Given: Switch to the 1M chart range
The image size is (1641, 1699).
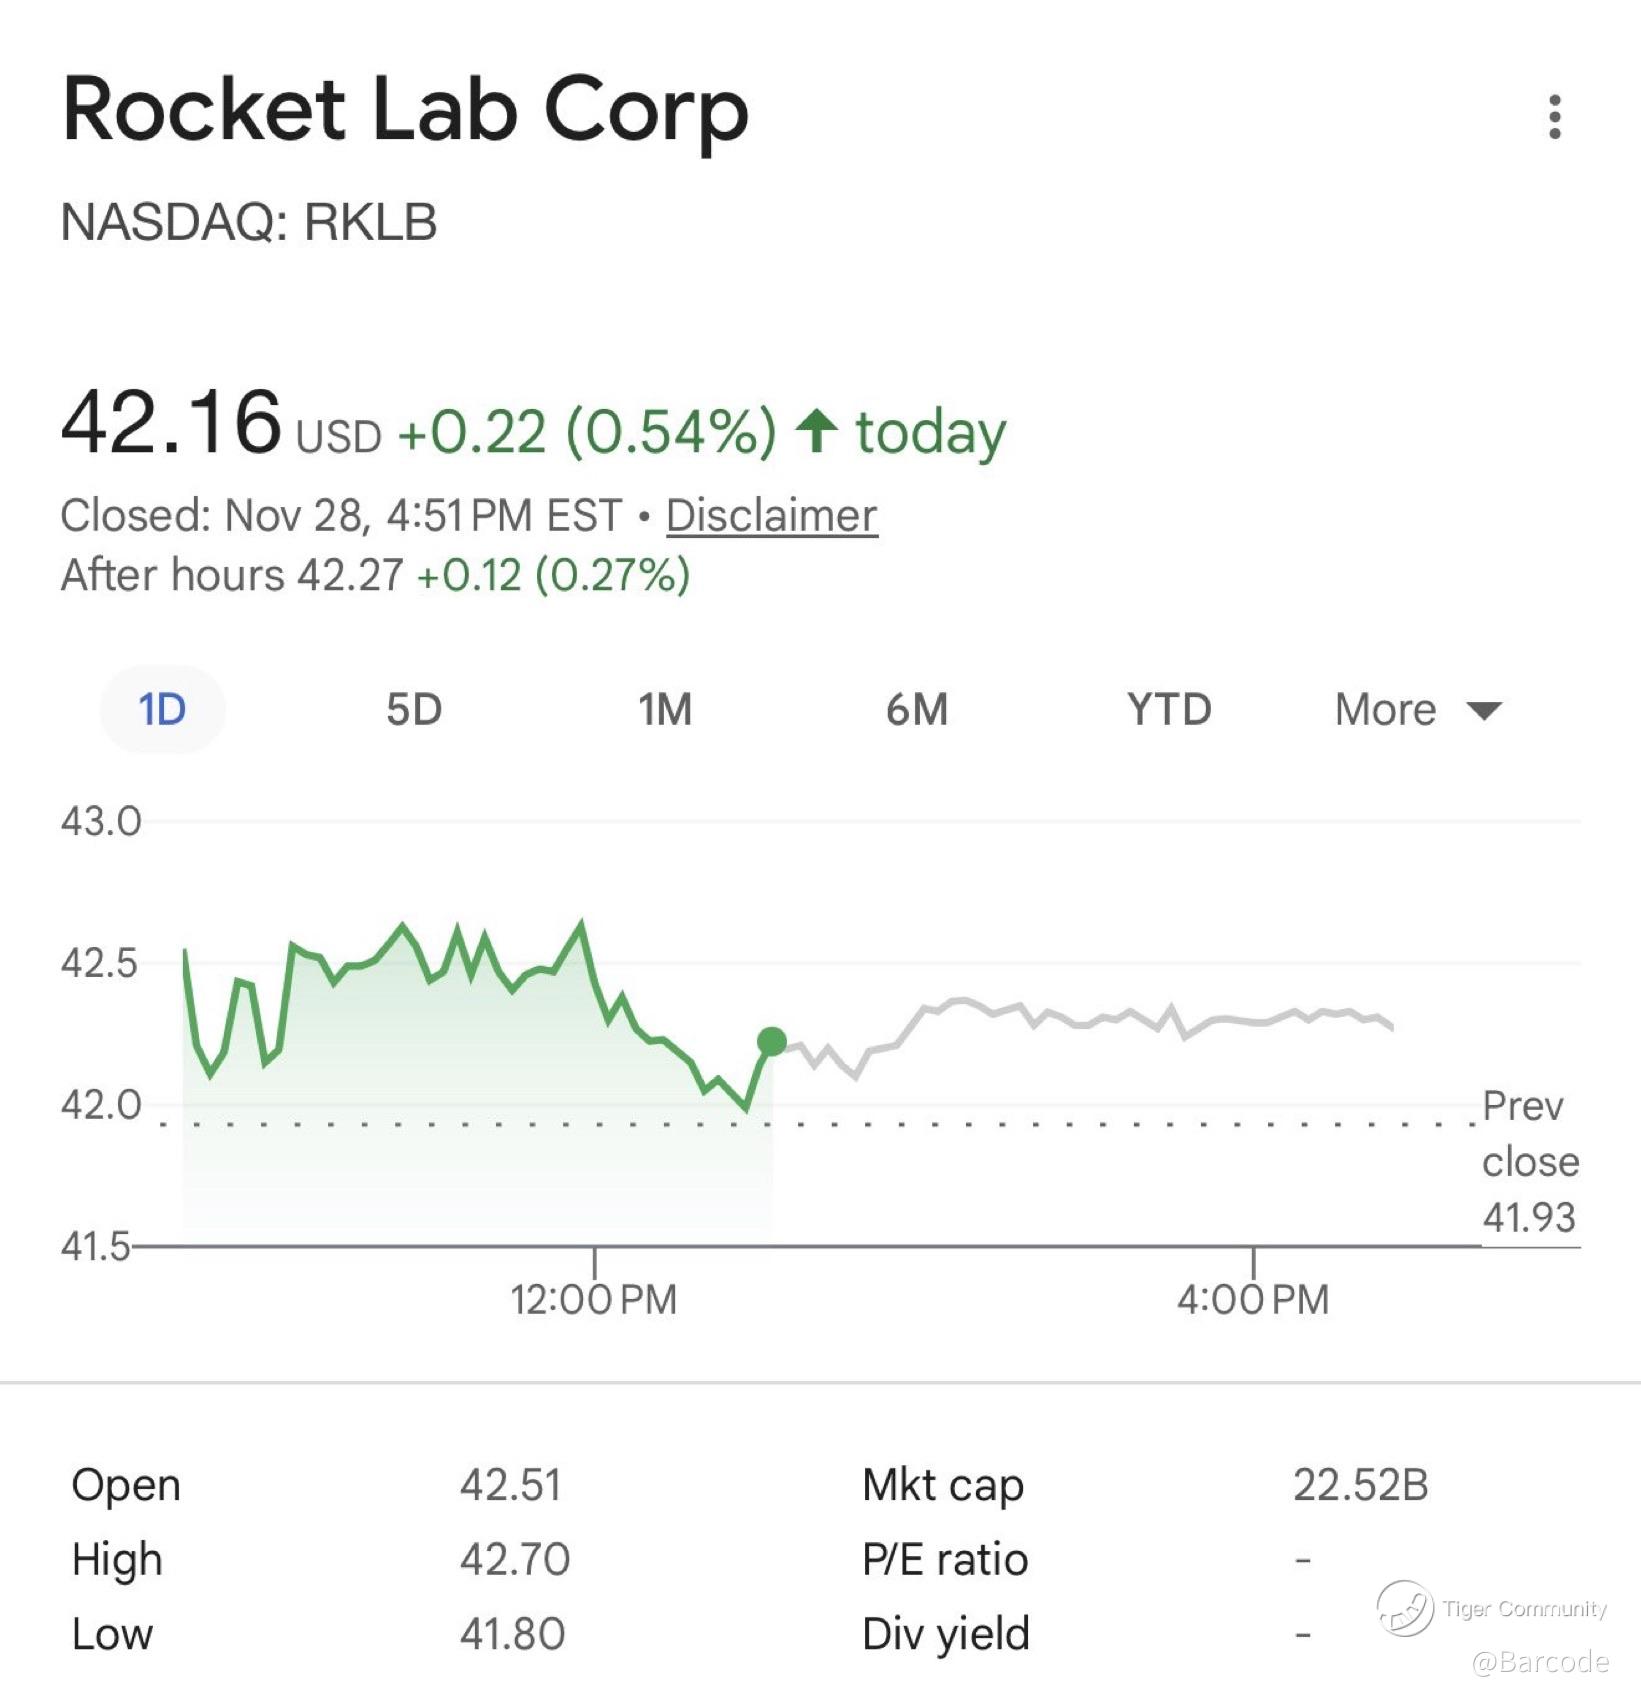Looking at the screenshot, I should pos(665,710).
